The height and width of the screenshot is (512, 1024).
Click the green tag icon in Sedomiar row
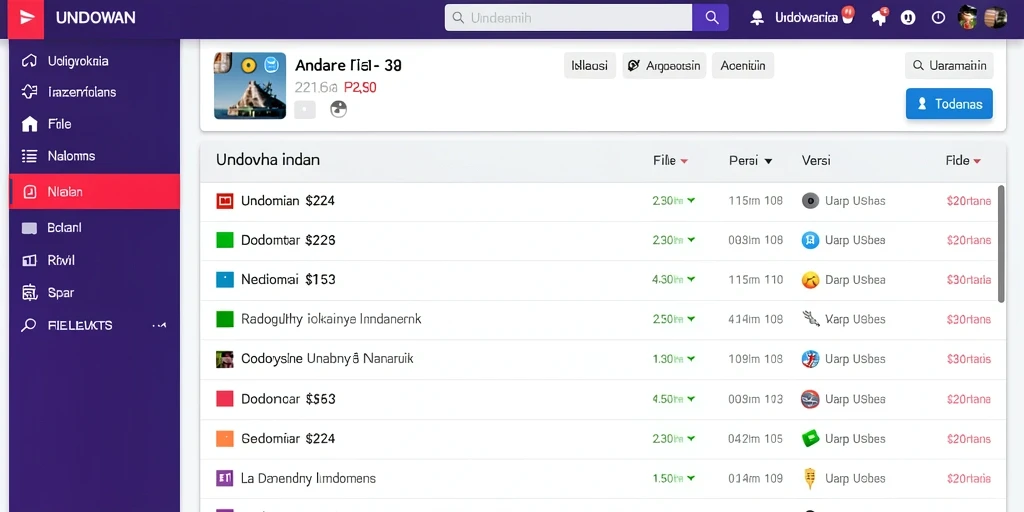click(x=810, y=438)
